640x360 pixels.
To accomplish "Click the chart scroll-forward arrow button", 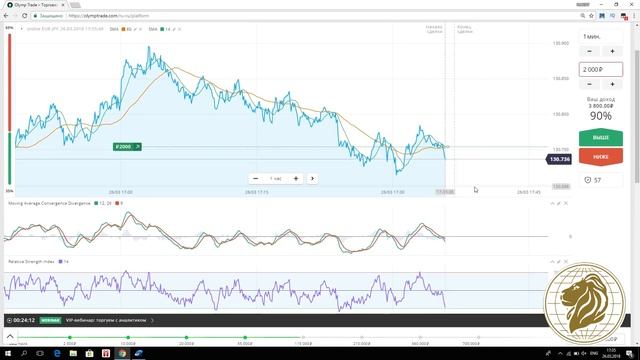I will (312, 178).
